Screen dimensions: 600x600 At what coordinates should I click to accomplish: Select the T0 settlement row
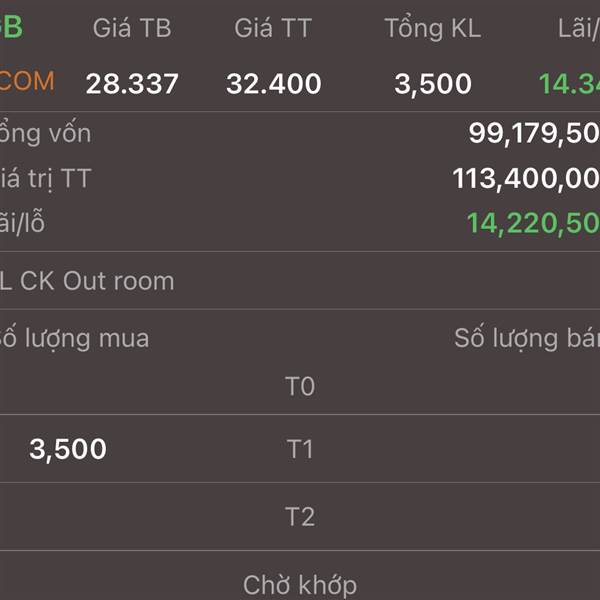[300, 386]
